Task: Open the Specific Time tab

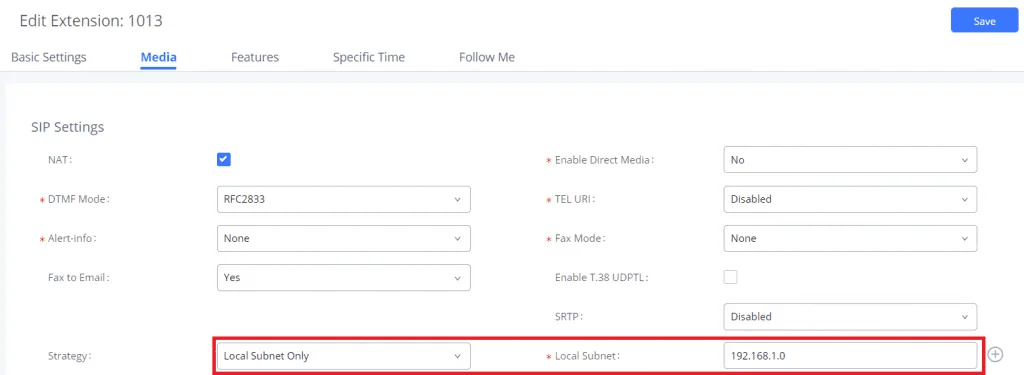Action: pyautogui.click(x=369, y=57)
